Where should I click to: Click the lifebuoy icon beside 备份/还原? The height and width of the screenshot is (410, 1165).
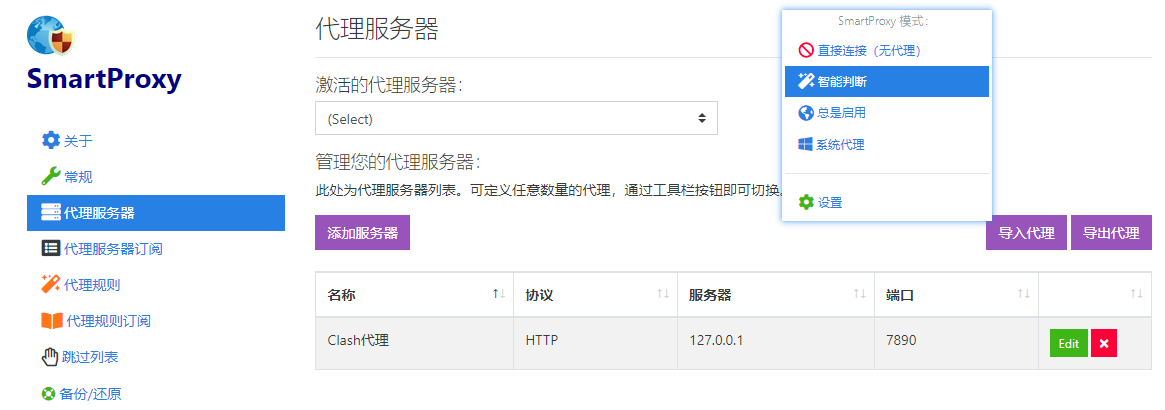point(49,394)
